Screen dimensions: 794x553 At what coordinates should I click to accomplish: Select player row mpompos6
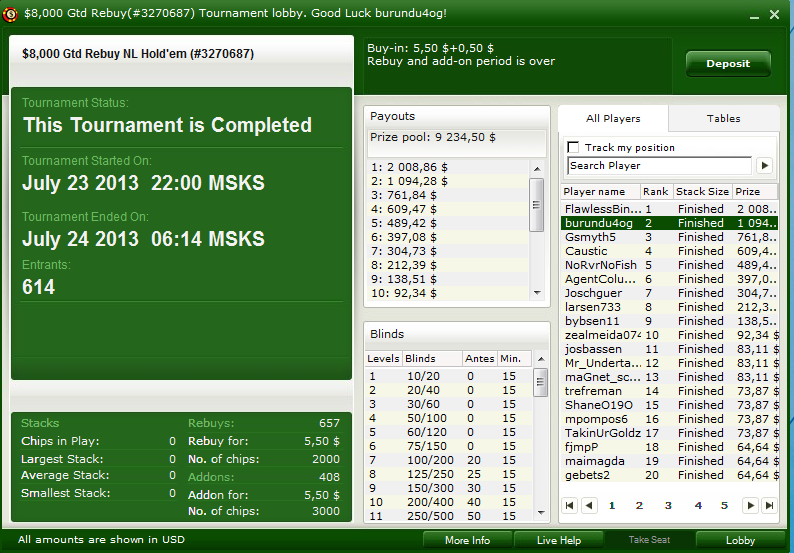(669, 419)
